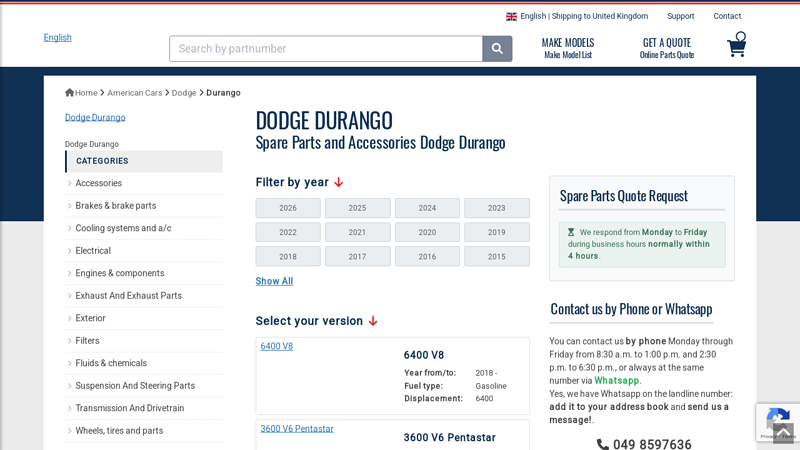Viewport: 800px width, 450px height.
Task: Expand Fluids & chemicals category
Action: (111, 363)
